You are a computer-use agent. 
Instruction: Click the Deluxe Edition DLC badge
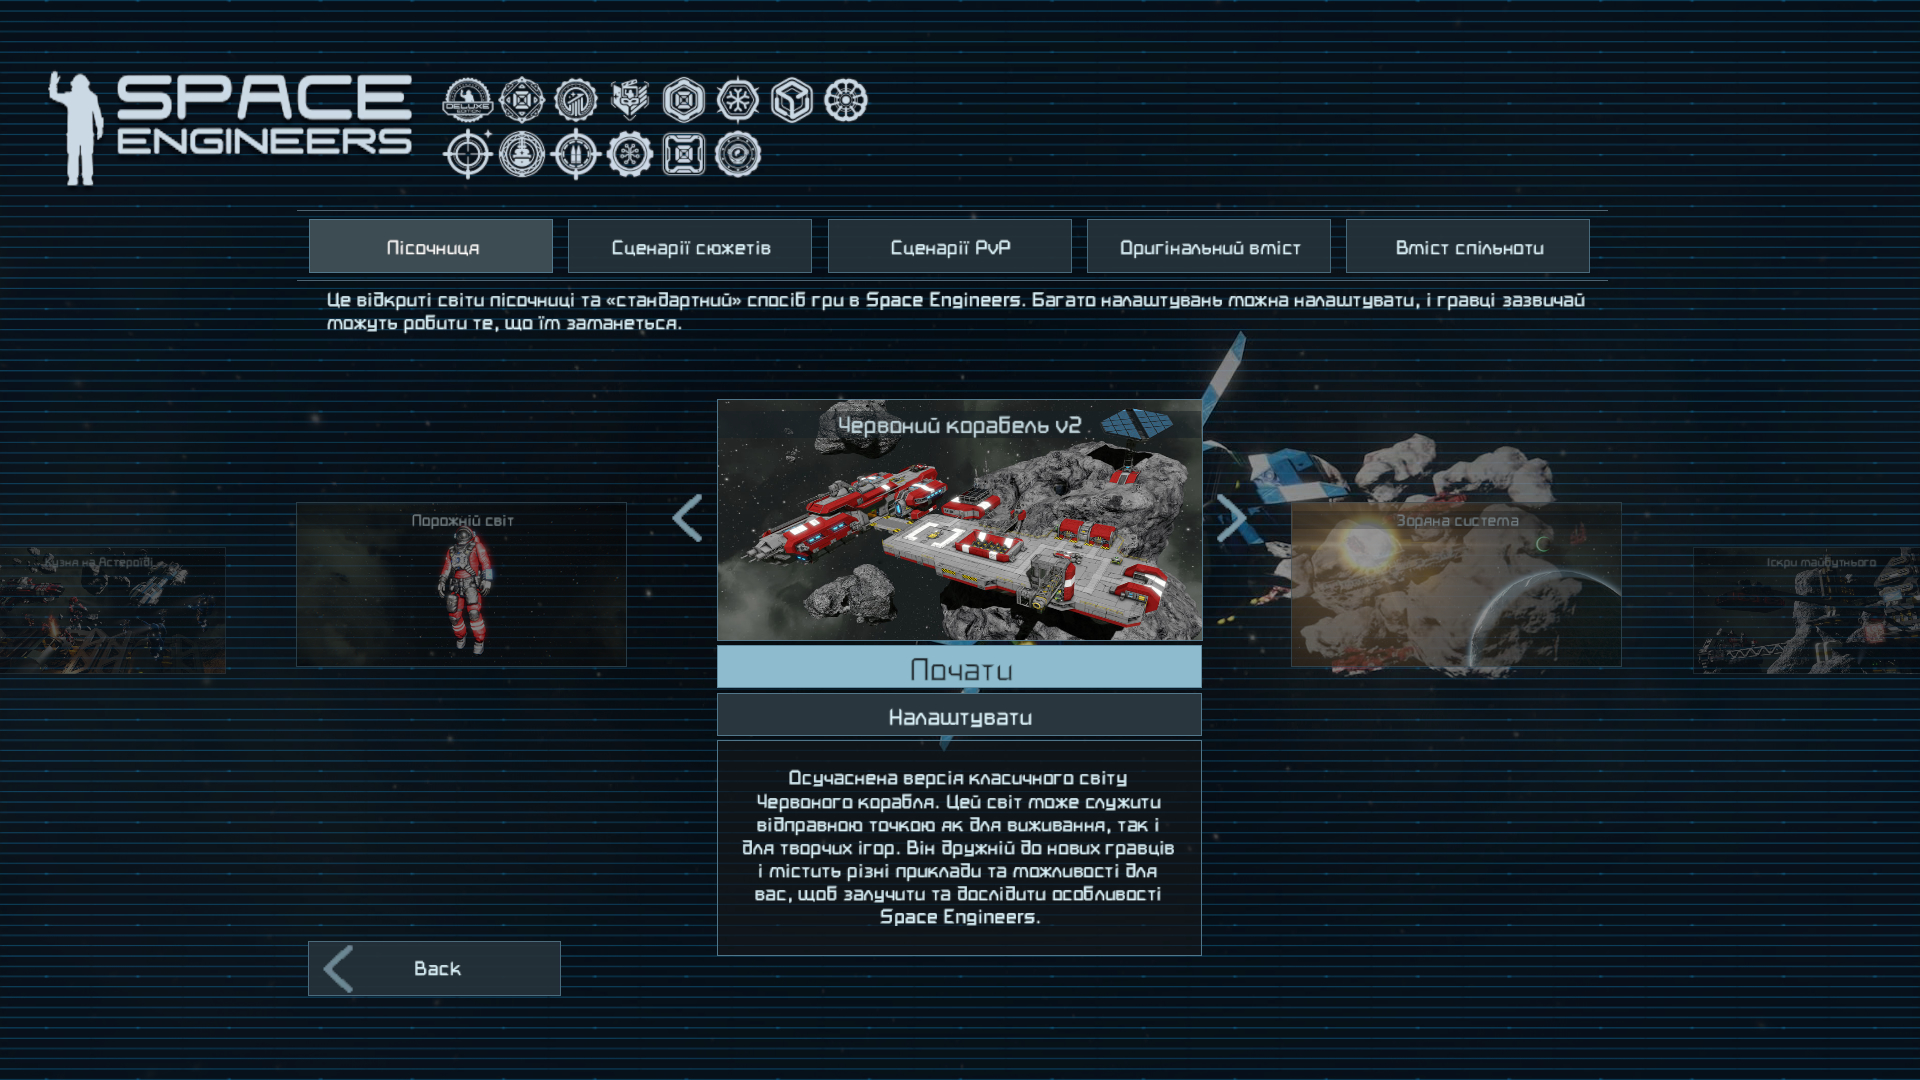pos(468,101)
